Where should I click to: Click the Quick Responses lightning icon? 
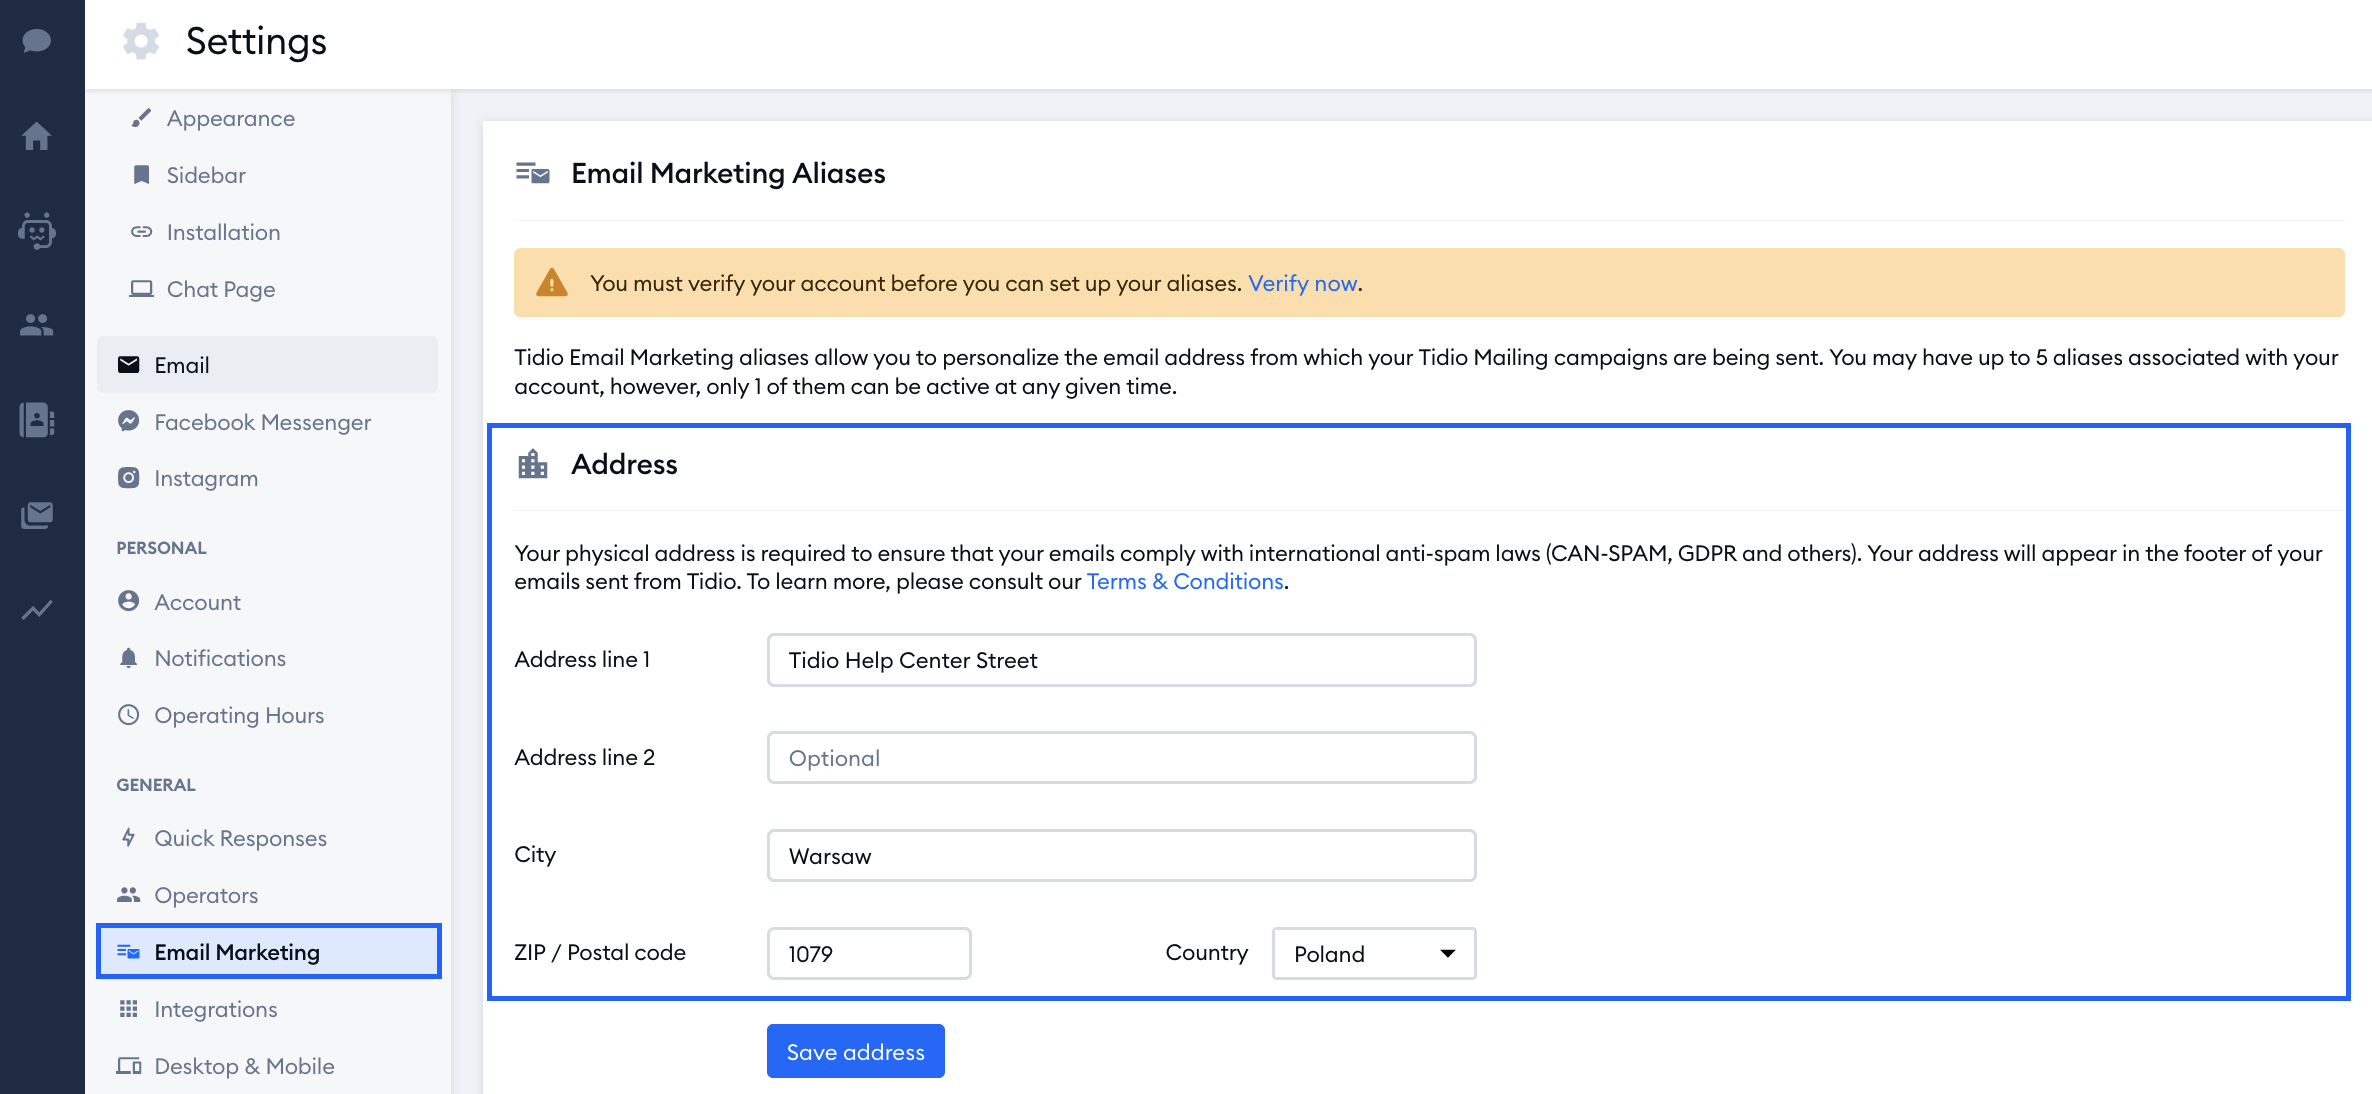click(x=129, y=838)
